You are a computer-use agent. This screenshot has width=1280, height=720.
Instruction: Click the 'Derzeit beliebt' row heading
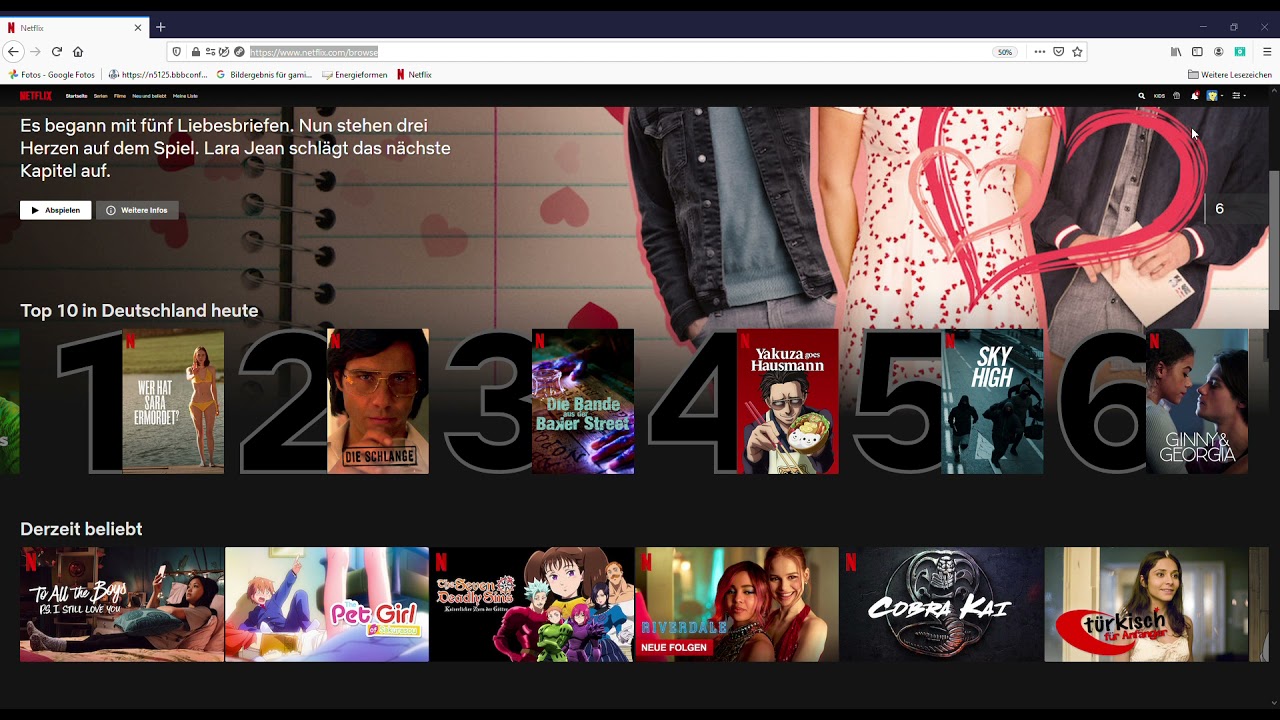81,529
